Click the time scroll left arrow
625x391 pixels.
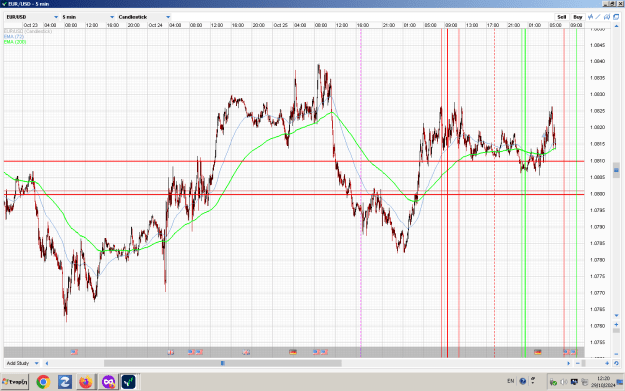[x=47, y=363]
